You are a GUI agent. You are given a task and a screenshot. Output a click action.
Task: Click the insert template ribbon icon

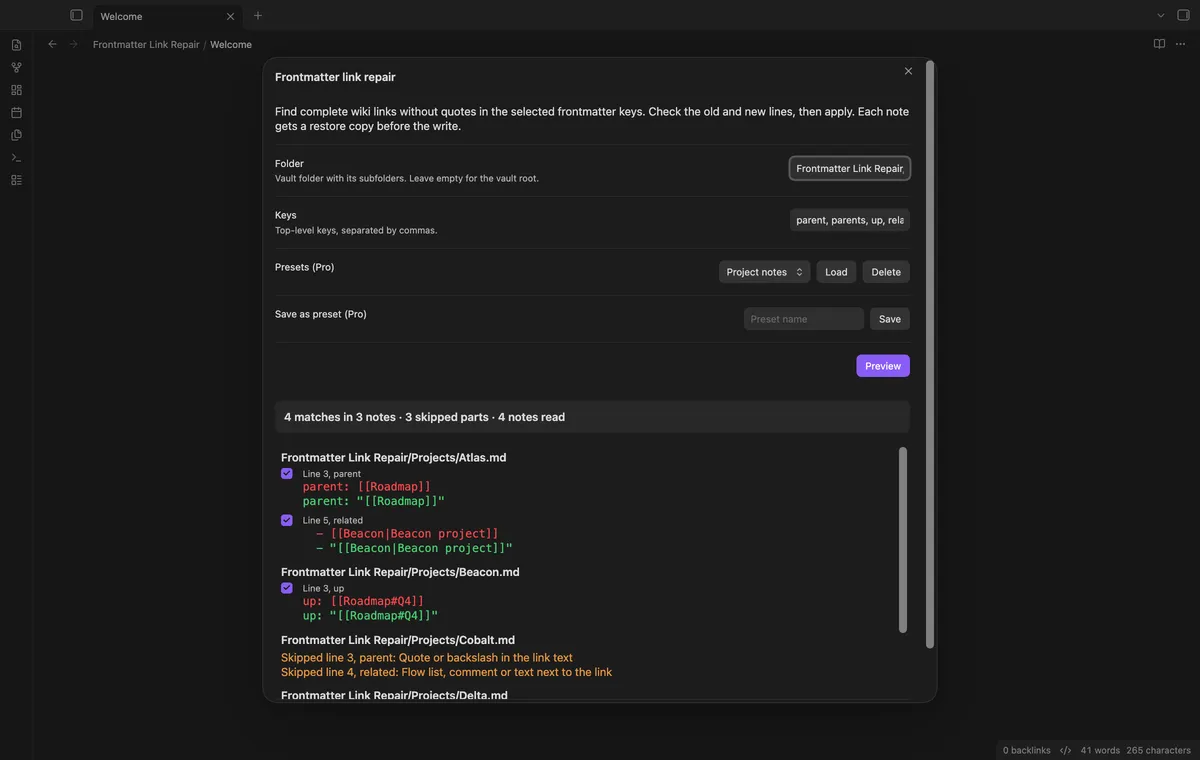point(16,135)
